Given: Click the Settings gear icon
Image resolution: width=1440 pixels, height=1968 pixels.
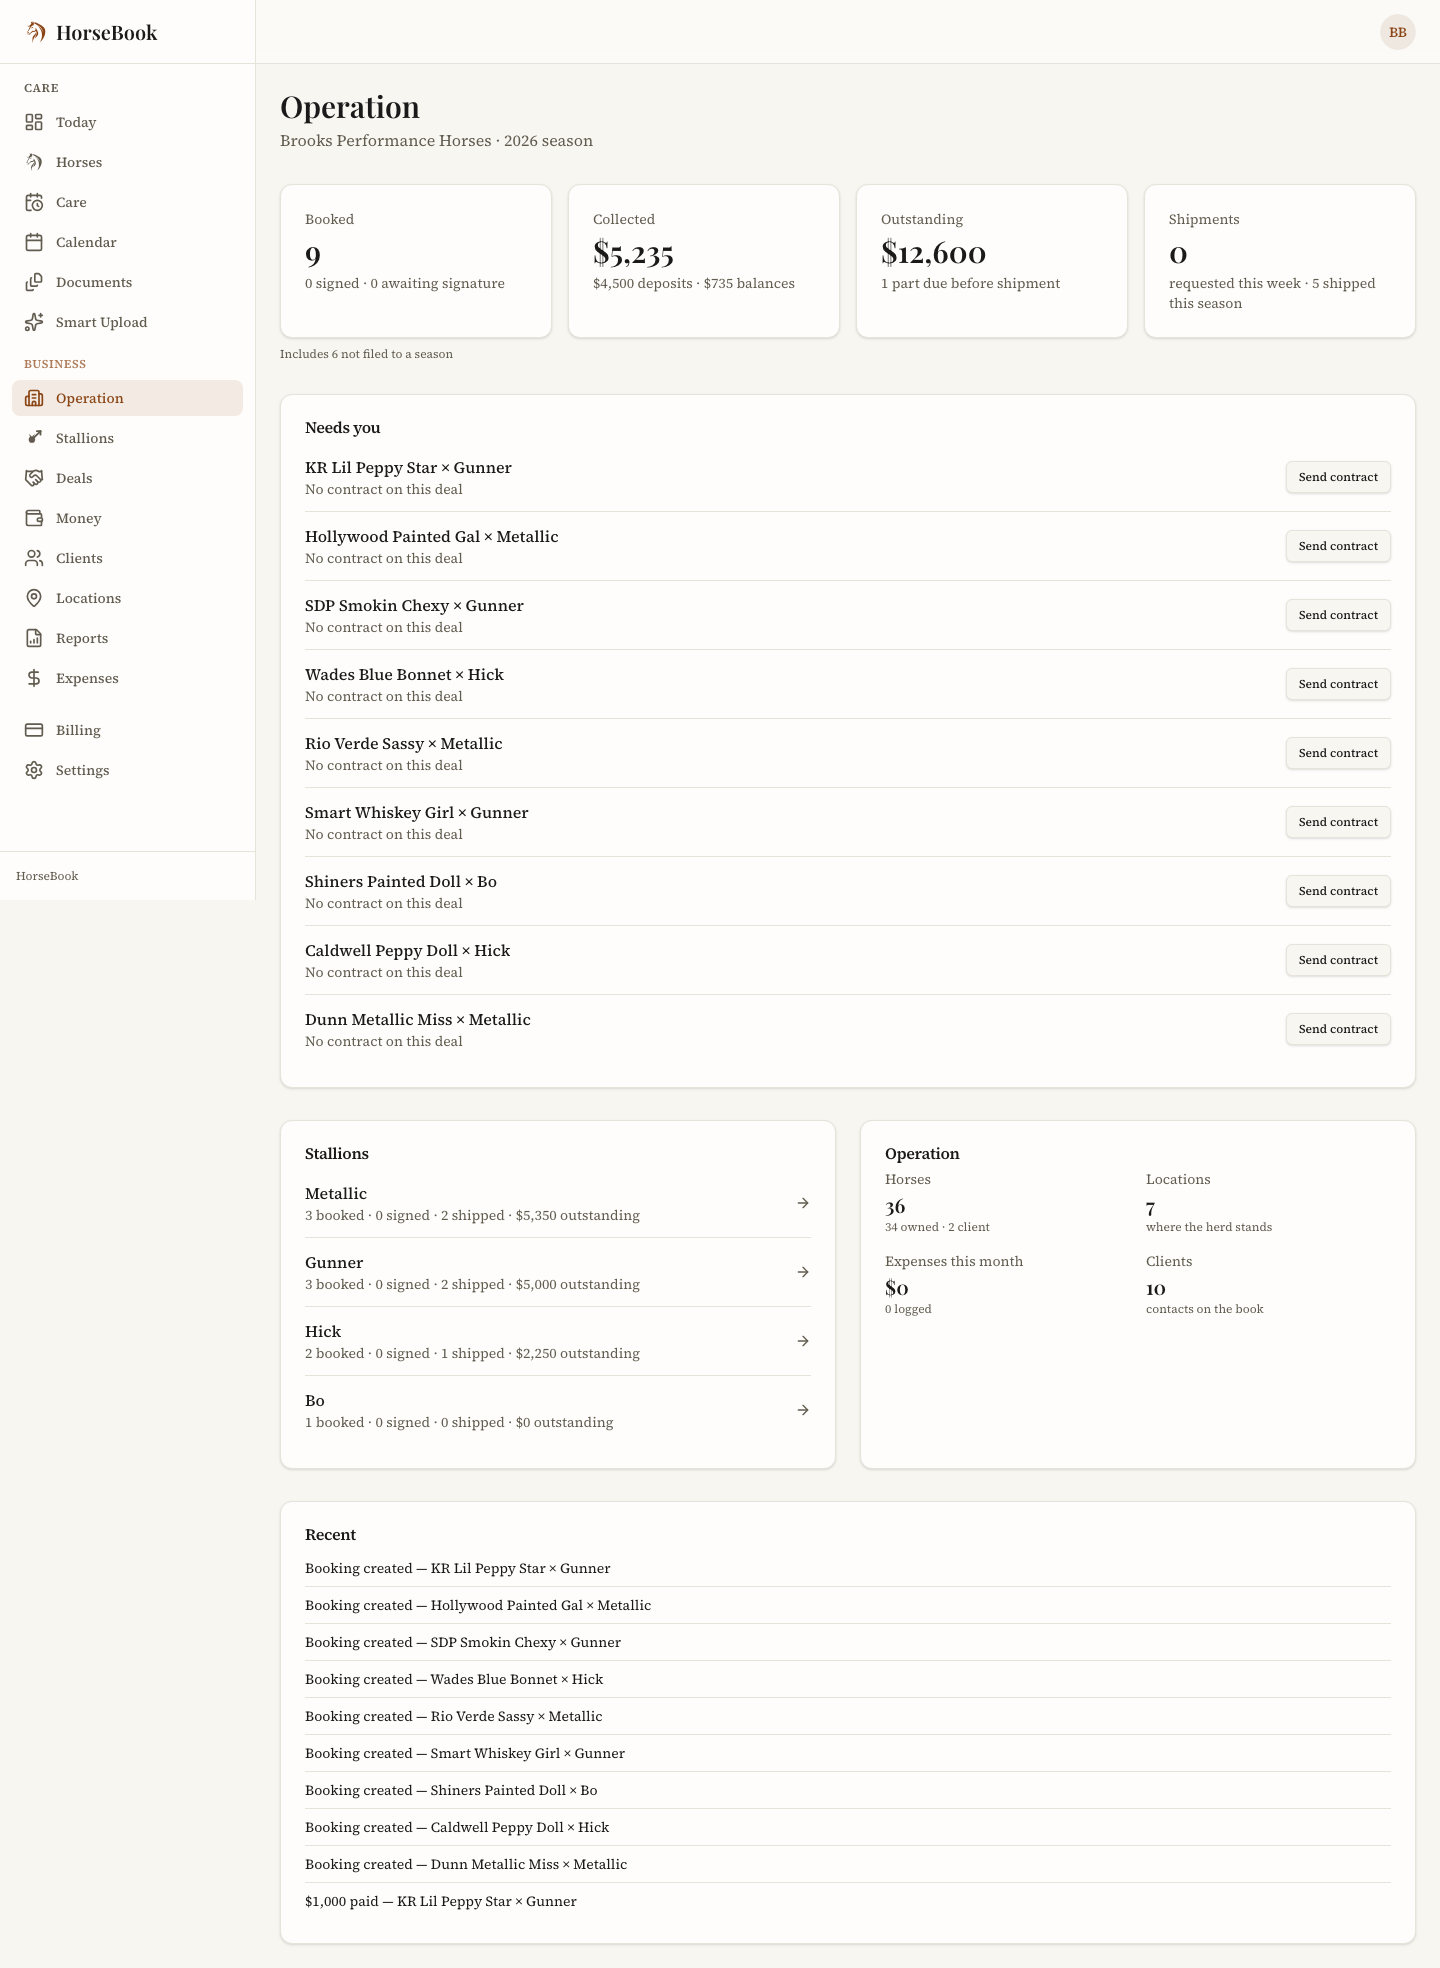Looking at the screenshot, I should (x=34, y=770).
